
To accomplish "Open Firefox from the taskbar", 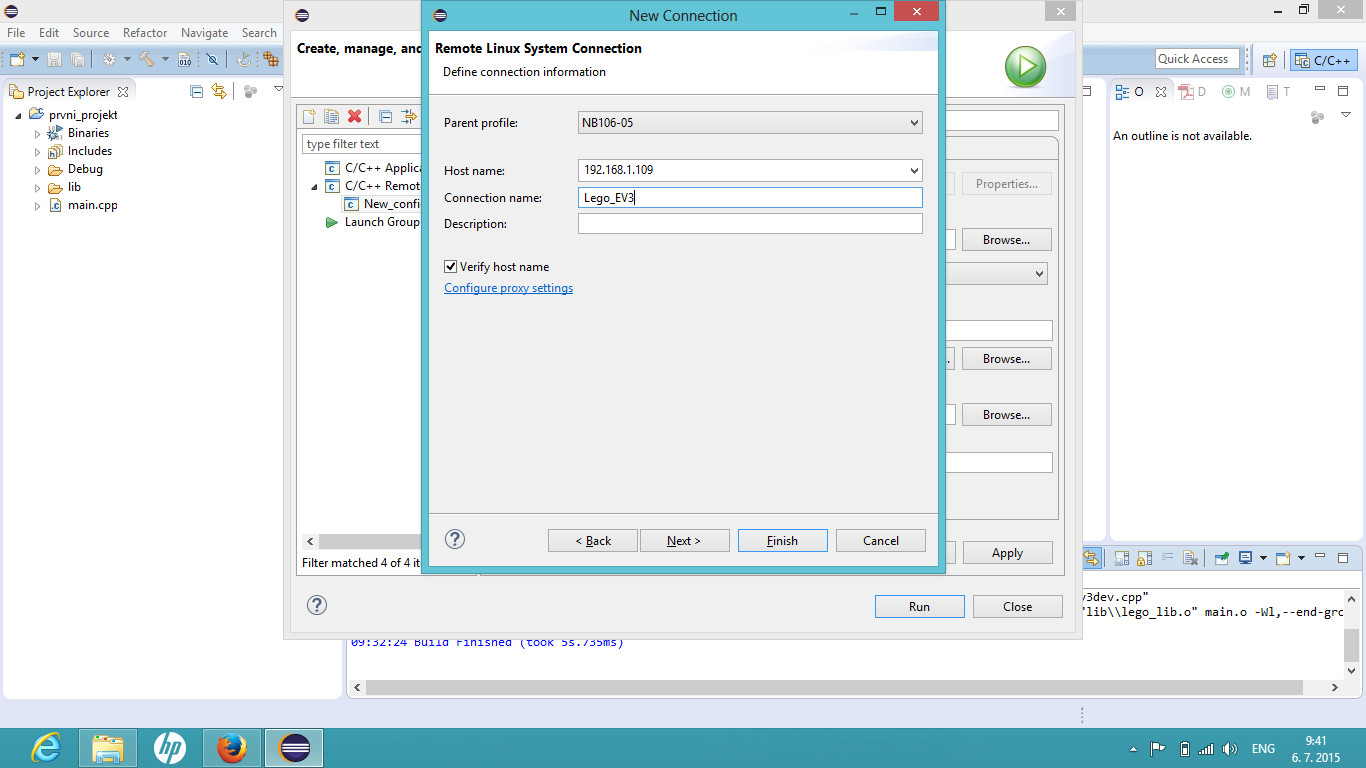I will pos(231,748).
